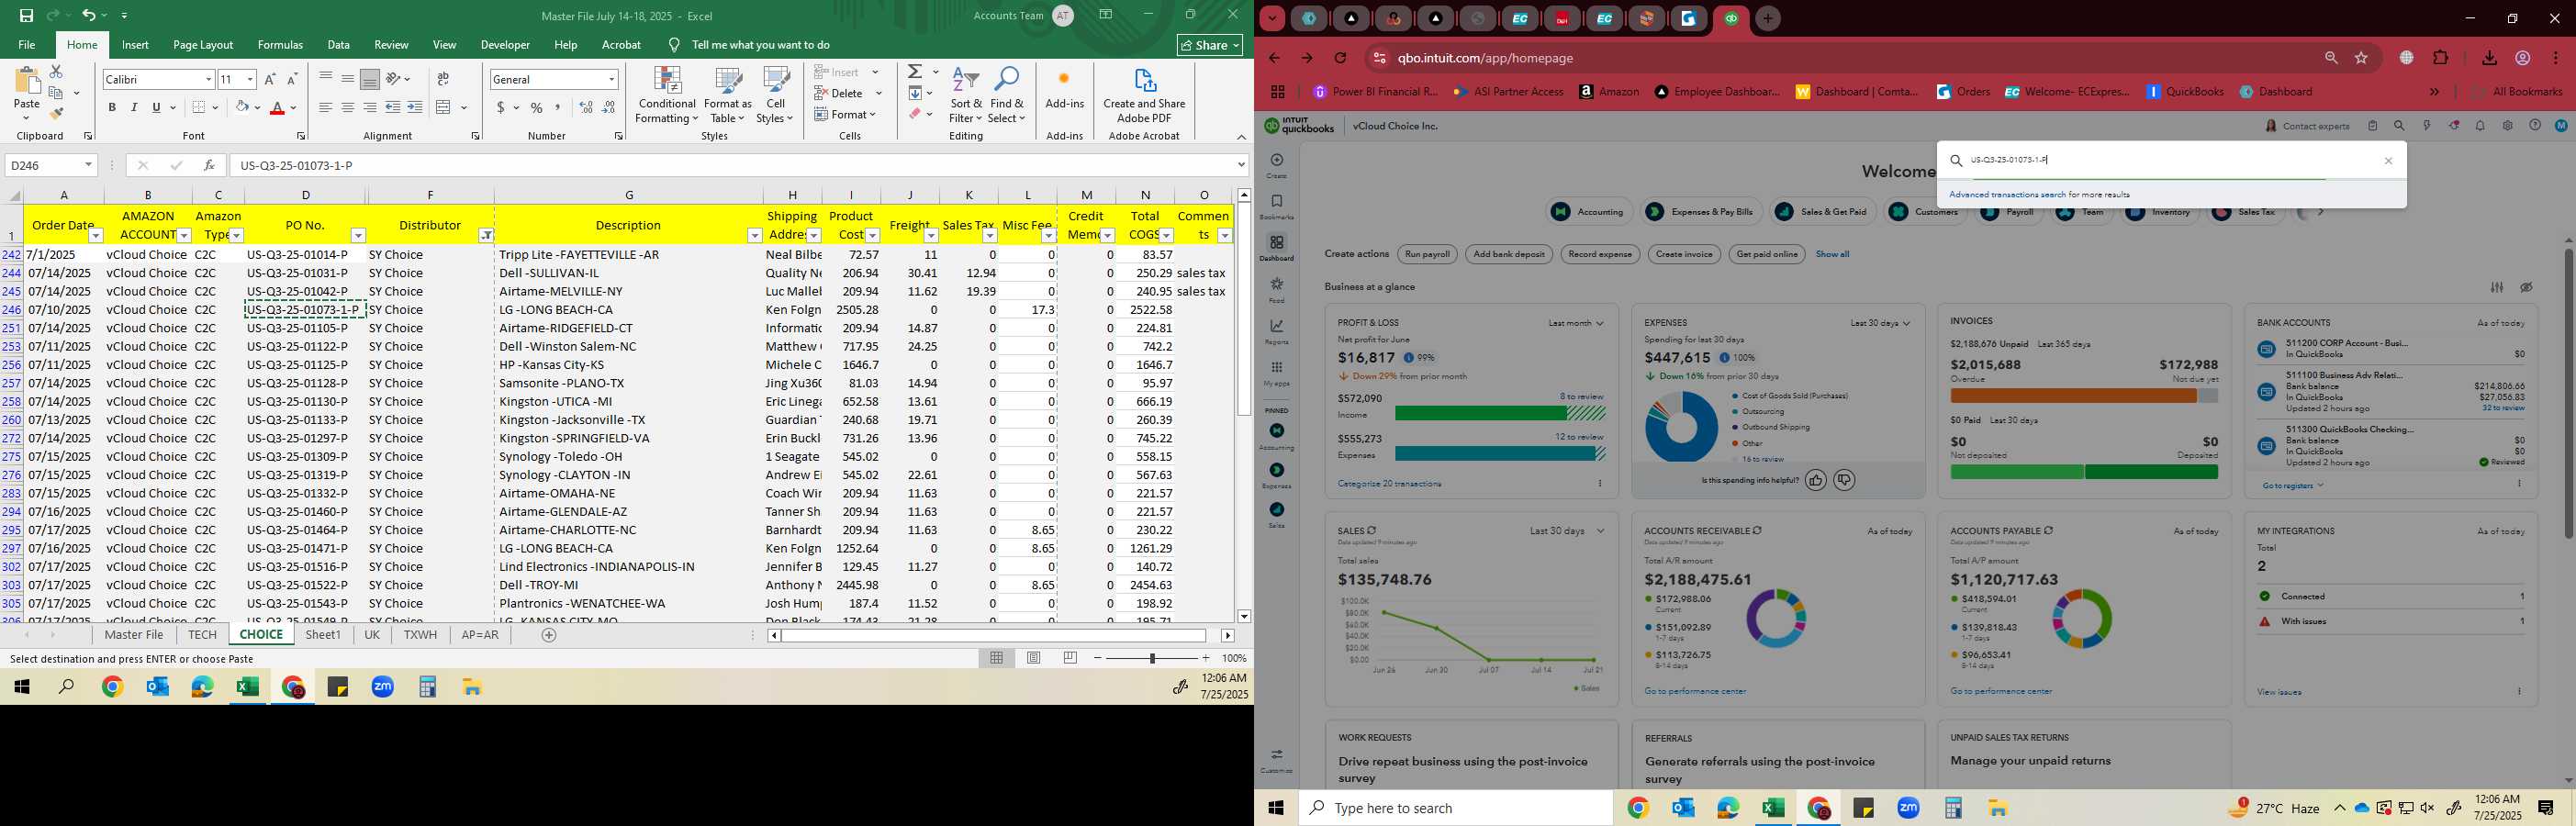Open Format as Table gallery
Viewport: 2576px width, 826px height.
727,96
